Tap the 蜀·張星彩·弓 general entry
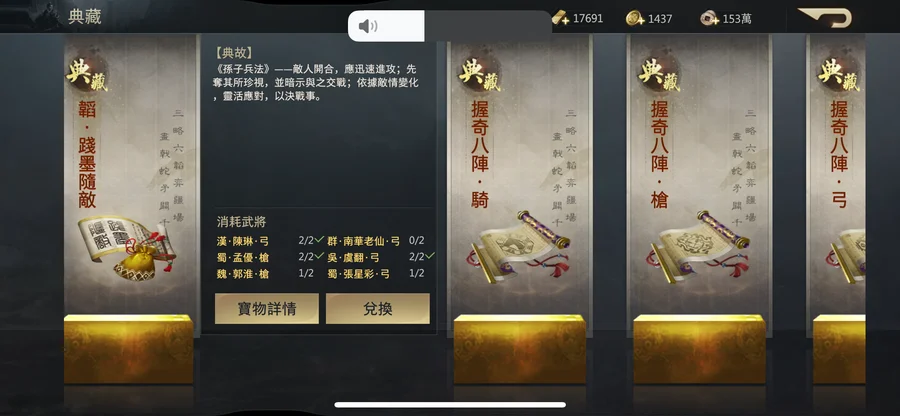Viewport: 900px width, 416px height. tap(359, 274)
